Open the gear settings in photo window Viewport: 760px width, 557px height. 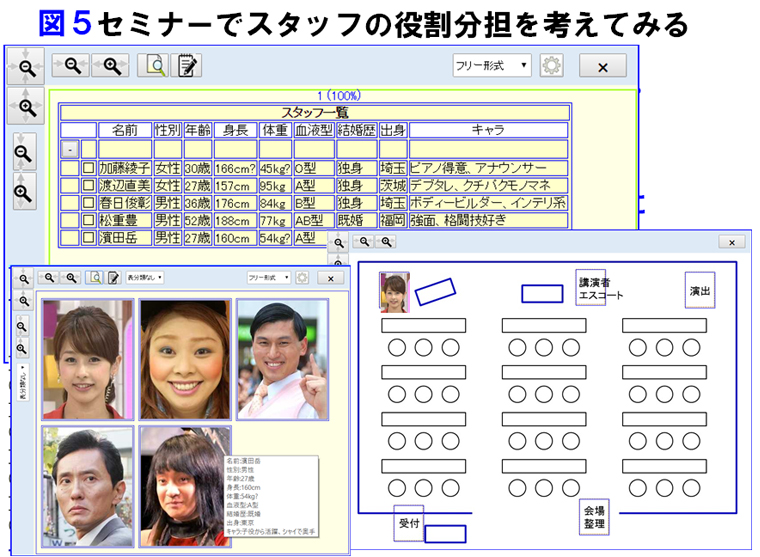pos(302,278)
